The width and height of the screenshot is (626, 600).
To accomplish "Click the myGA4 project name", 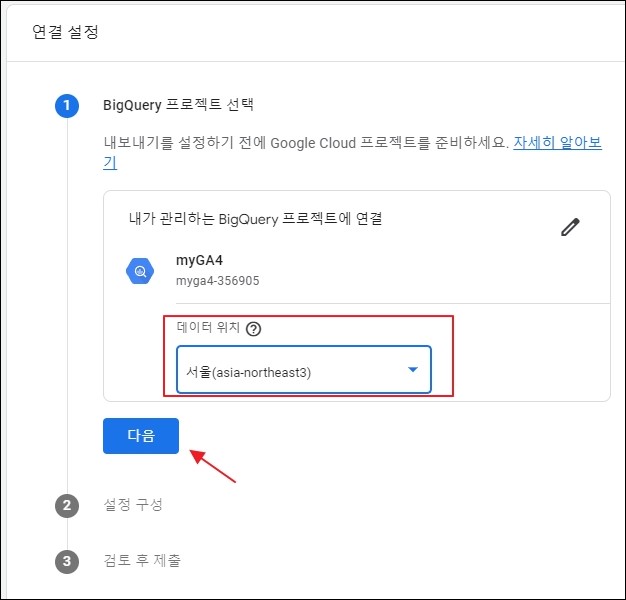I will coord(199,260).
